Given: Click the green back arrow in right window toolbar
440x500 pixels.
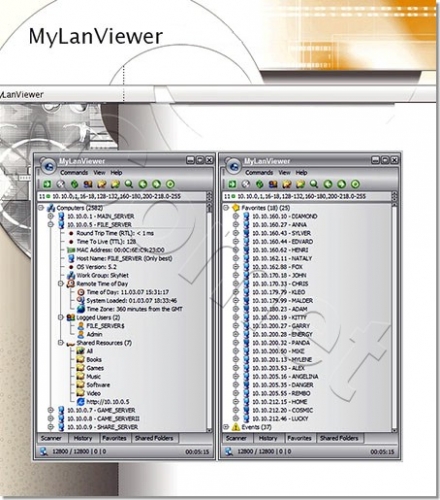Looking at the screenshot, I should pyautogui.click(x=328, y=184).
